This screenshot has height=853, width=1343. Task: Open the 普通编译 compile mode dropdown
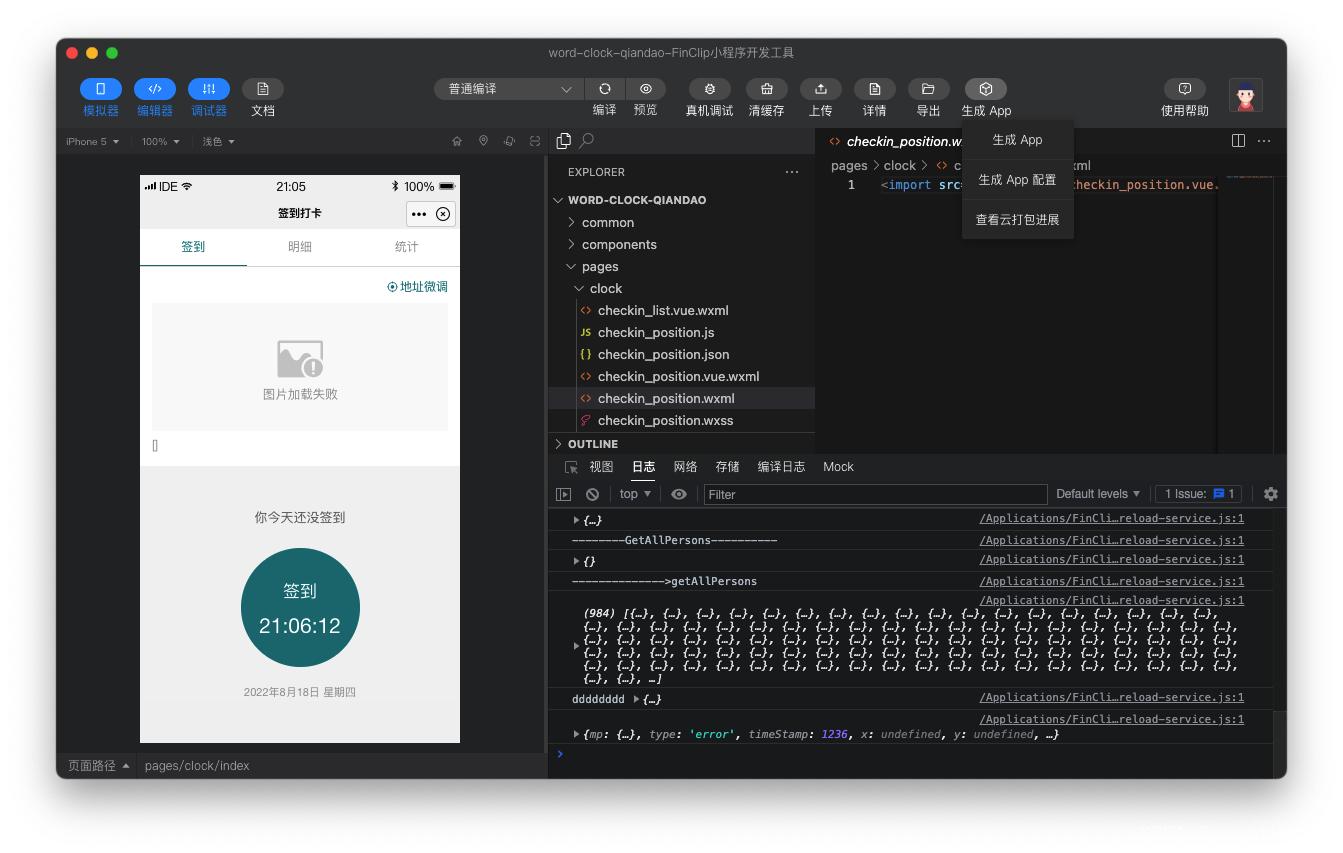pos(509,89)
